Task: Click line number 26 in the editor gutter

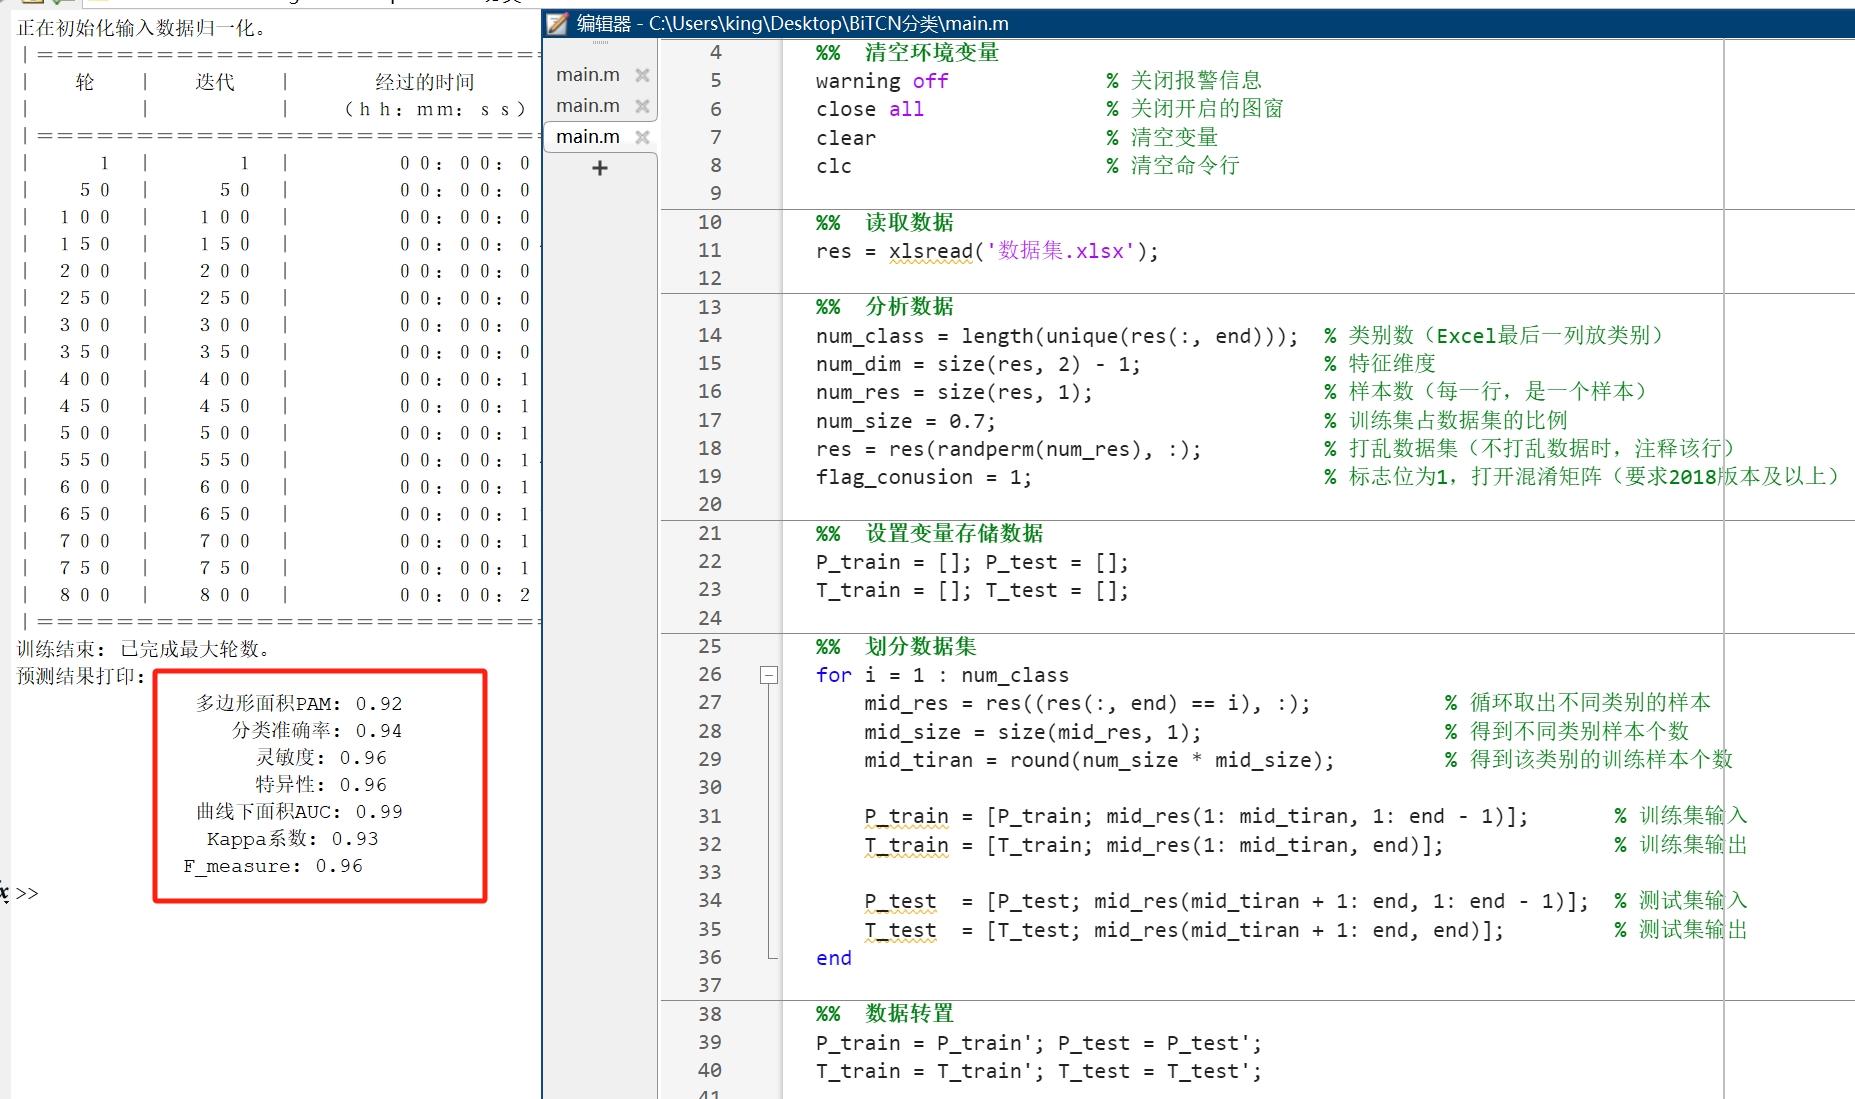Action: click(710, 675)
